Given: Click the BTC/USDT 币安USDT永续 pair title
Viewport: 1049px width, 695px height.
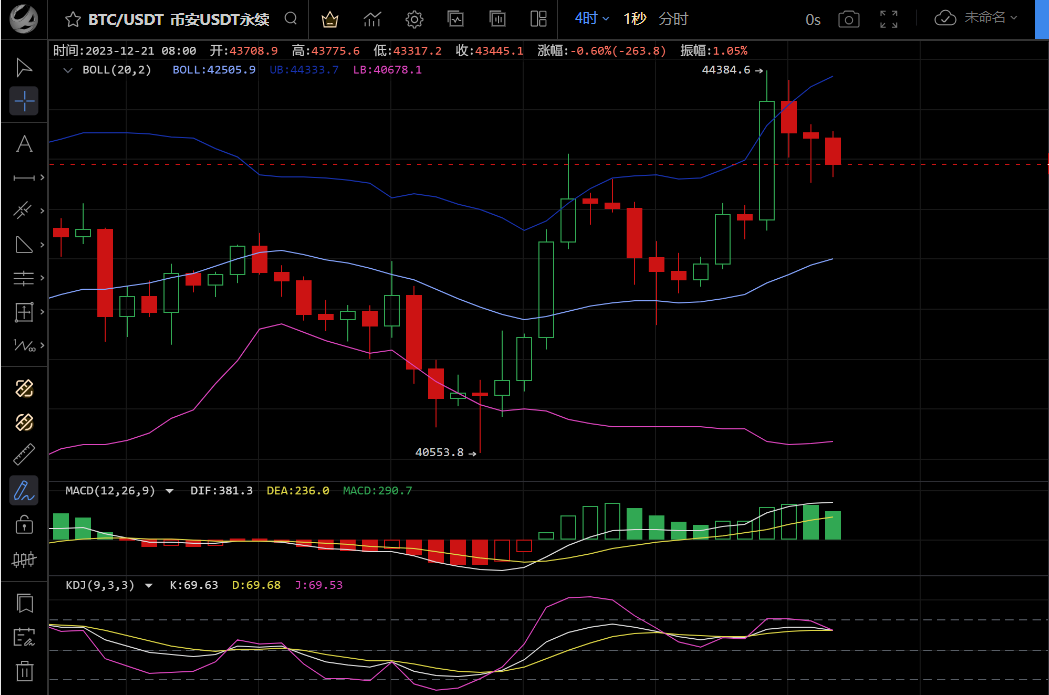Looking at the screenshot, I should point(179,19).
